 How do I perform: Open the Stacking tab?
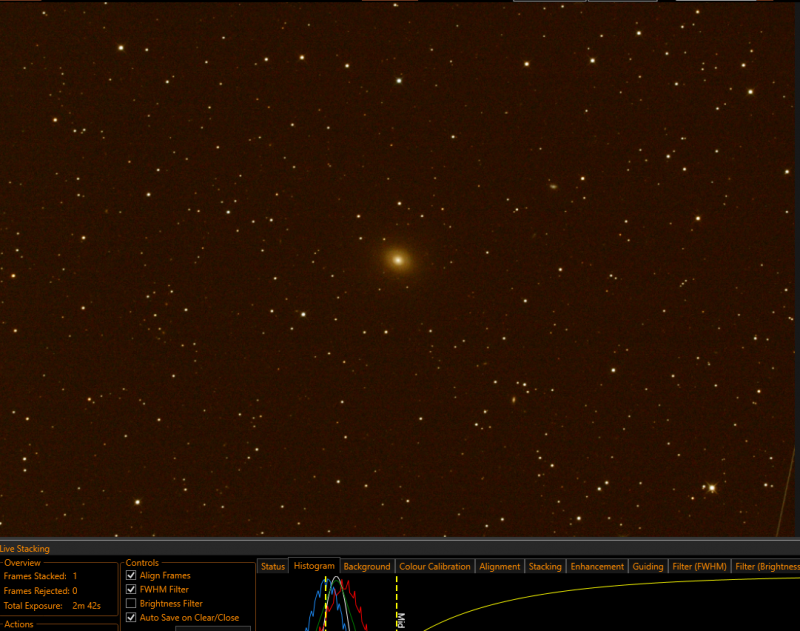tap(545, 566)
